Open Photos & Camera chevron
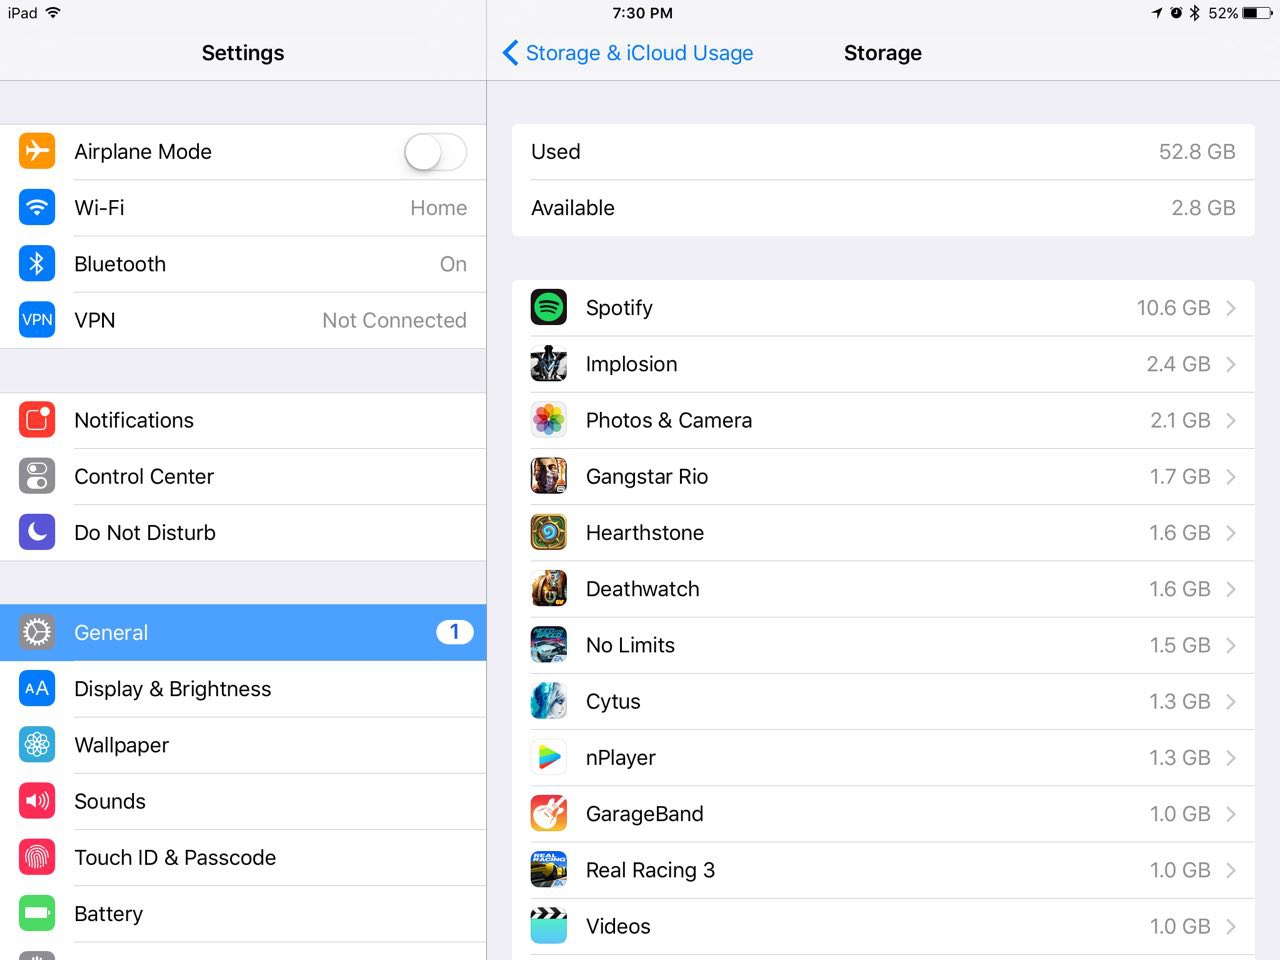This screenshot has height=960, width=1280. click(1231, 420)
